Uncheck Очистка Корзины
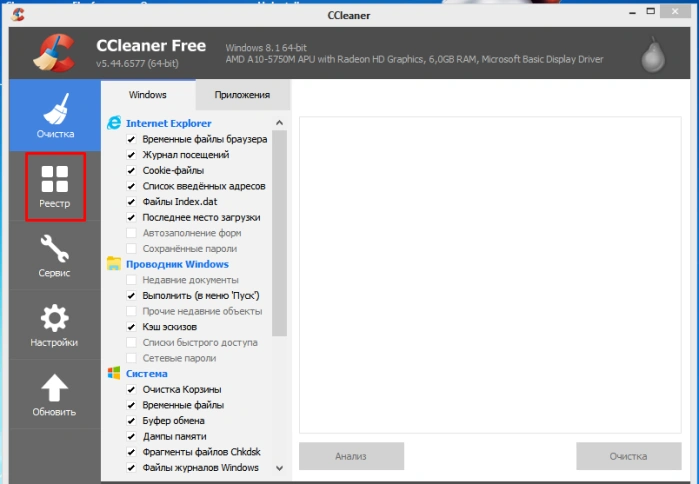This screenshot has width=699, height=484. pos(131,390)
